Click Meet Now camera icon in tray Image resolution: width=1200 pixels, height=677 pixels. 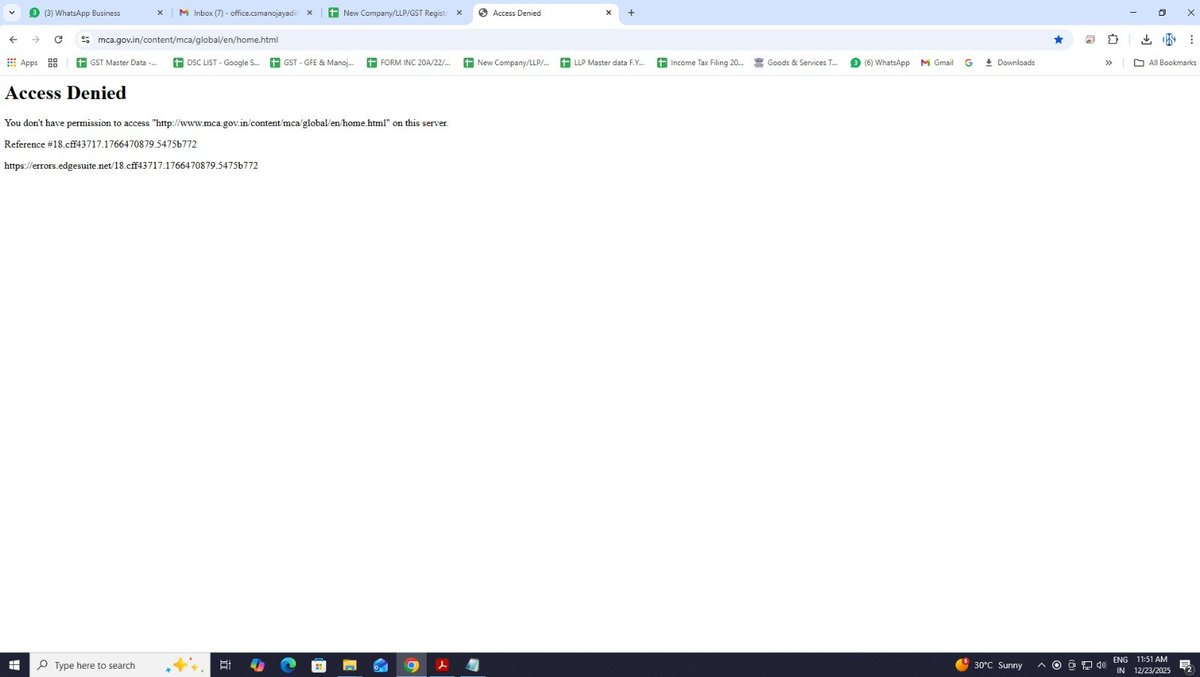(1072, 665)
